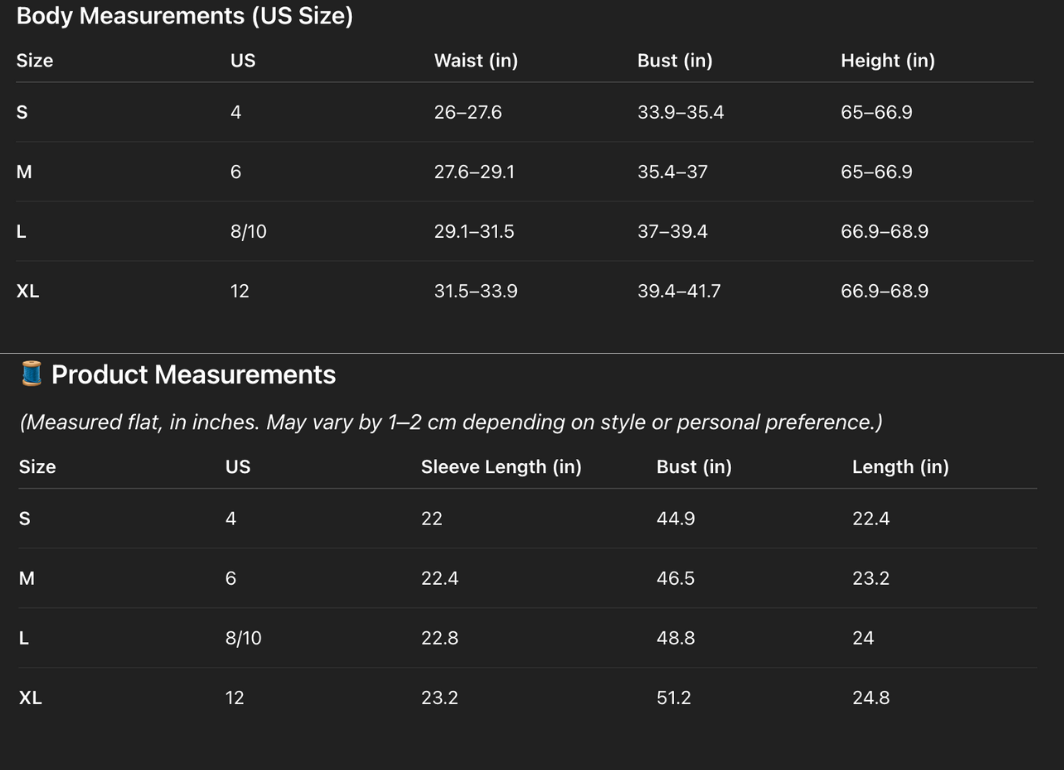Click the 33.9–35.4 bust value
The height and width of the screenshot is (770, 1064).
[x=680, y=112]
